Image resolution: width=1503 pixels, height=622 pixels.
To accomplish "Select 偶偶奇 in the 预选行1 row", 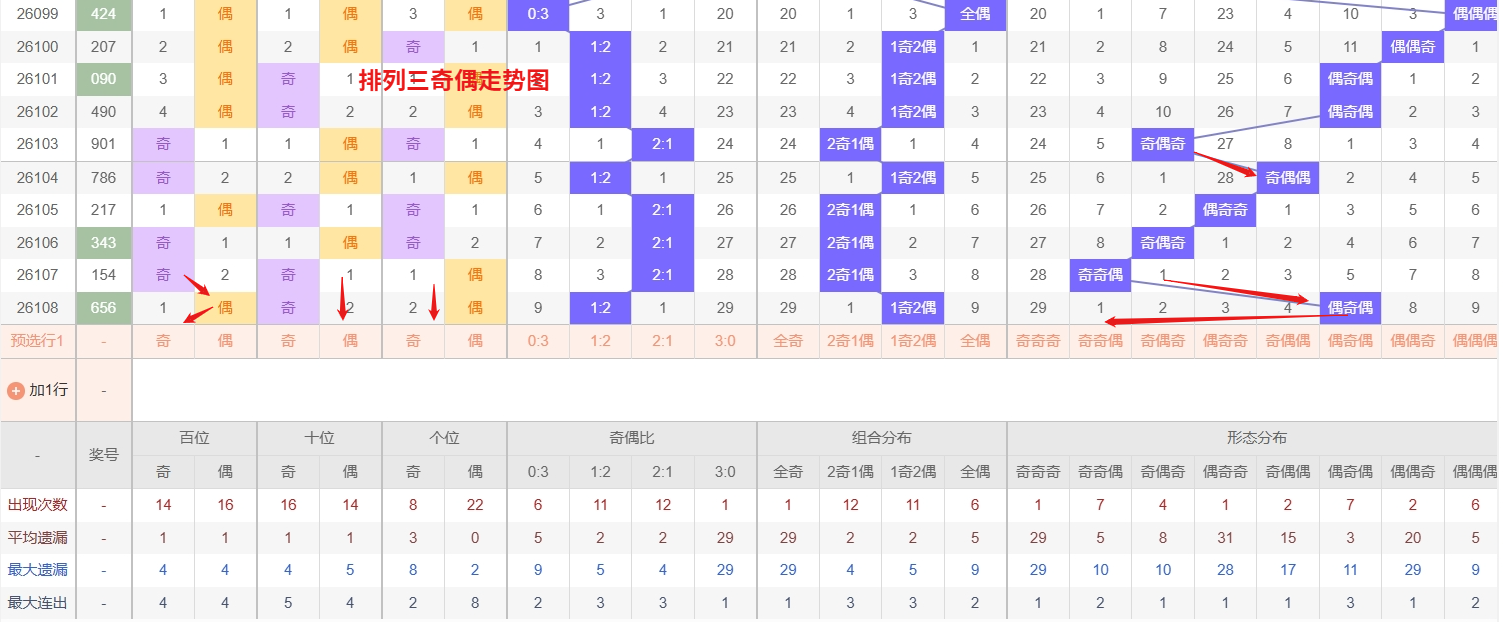I will pyautogui.click(x=1413, y=341).
